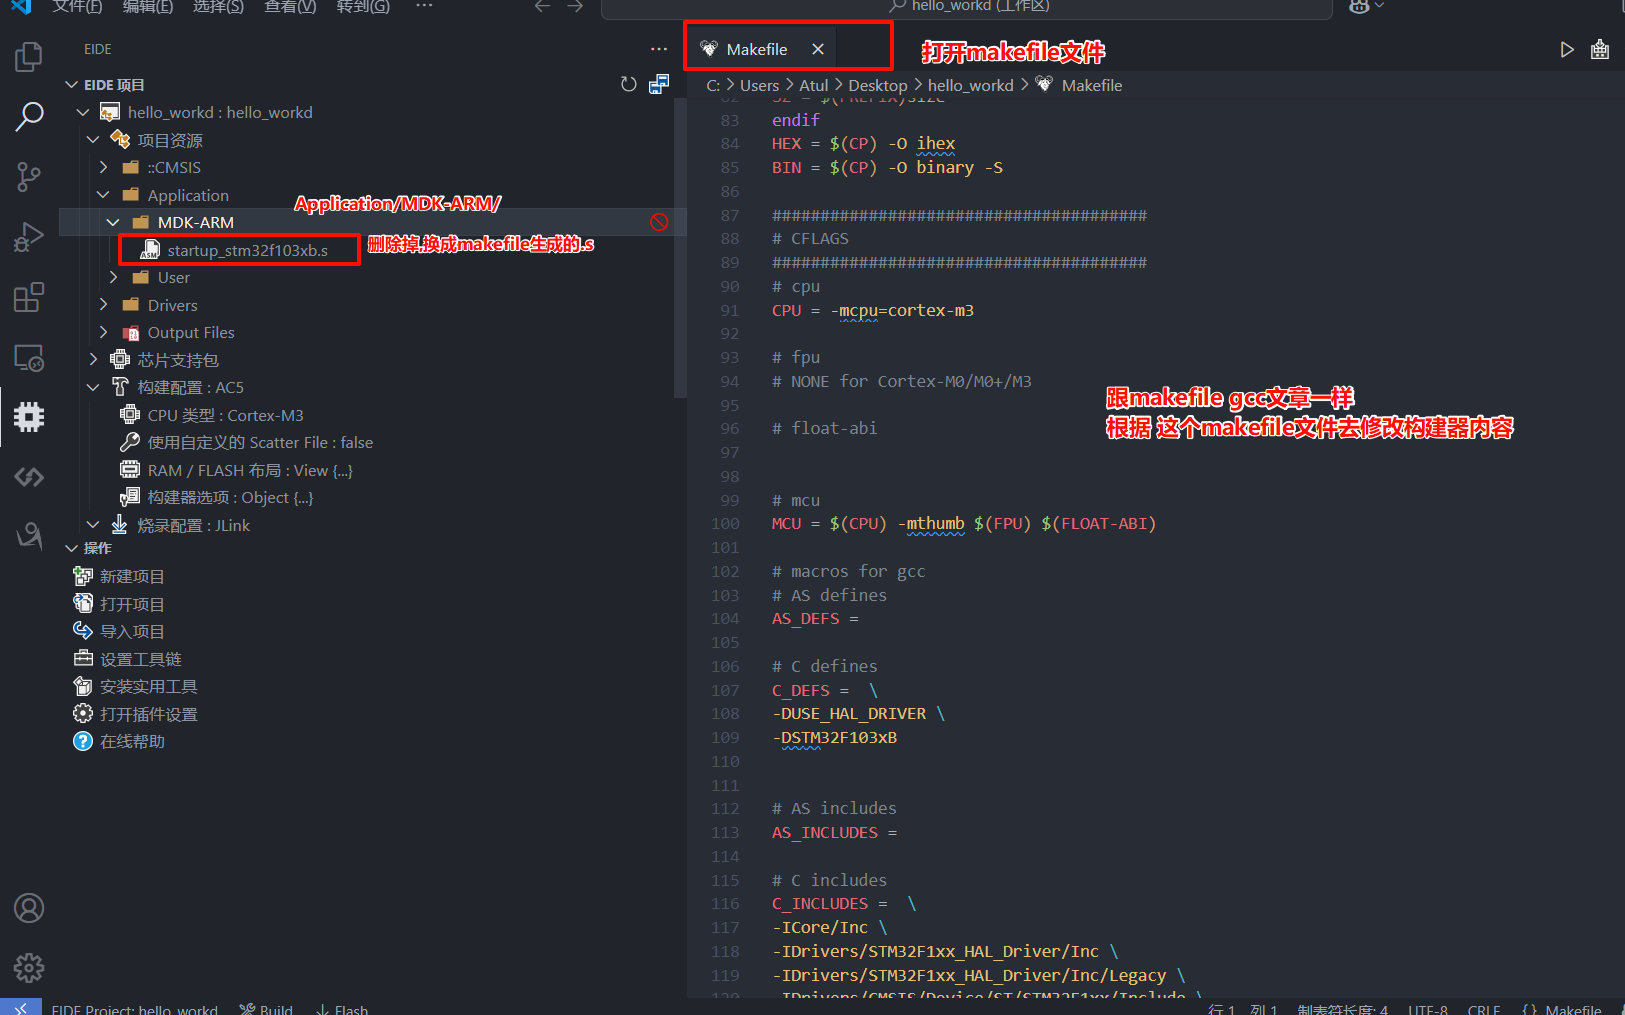Click the Desktop breadcrumb segment

point(878,86)
